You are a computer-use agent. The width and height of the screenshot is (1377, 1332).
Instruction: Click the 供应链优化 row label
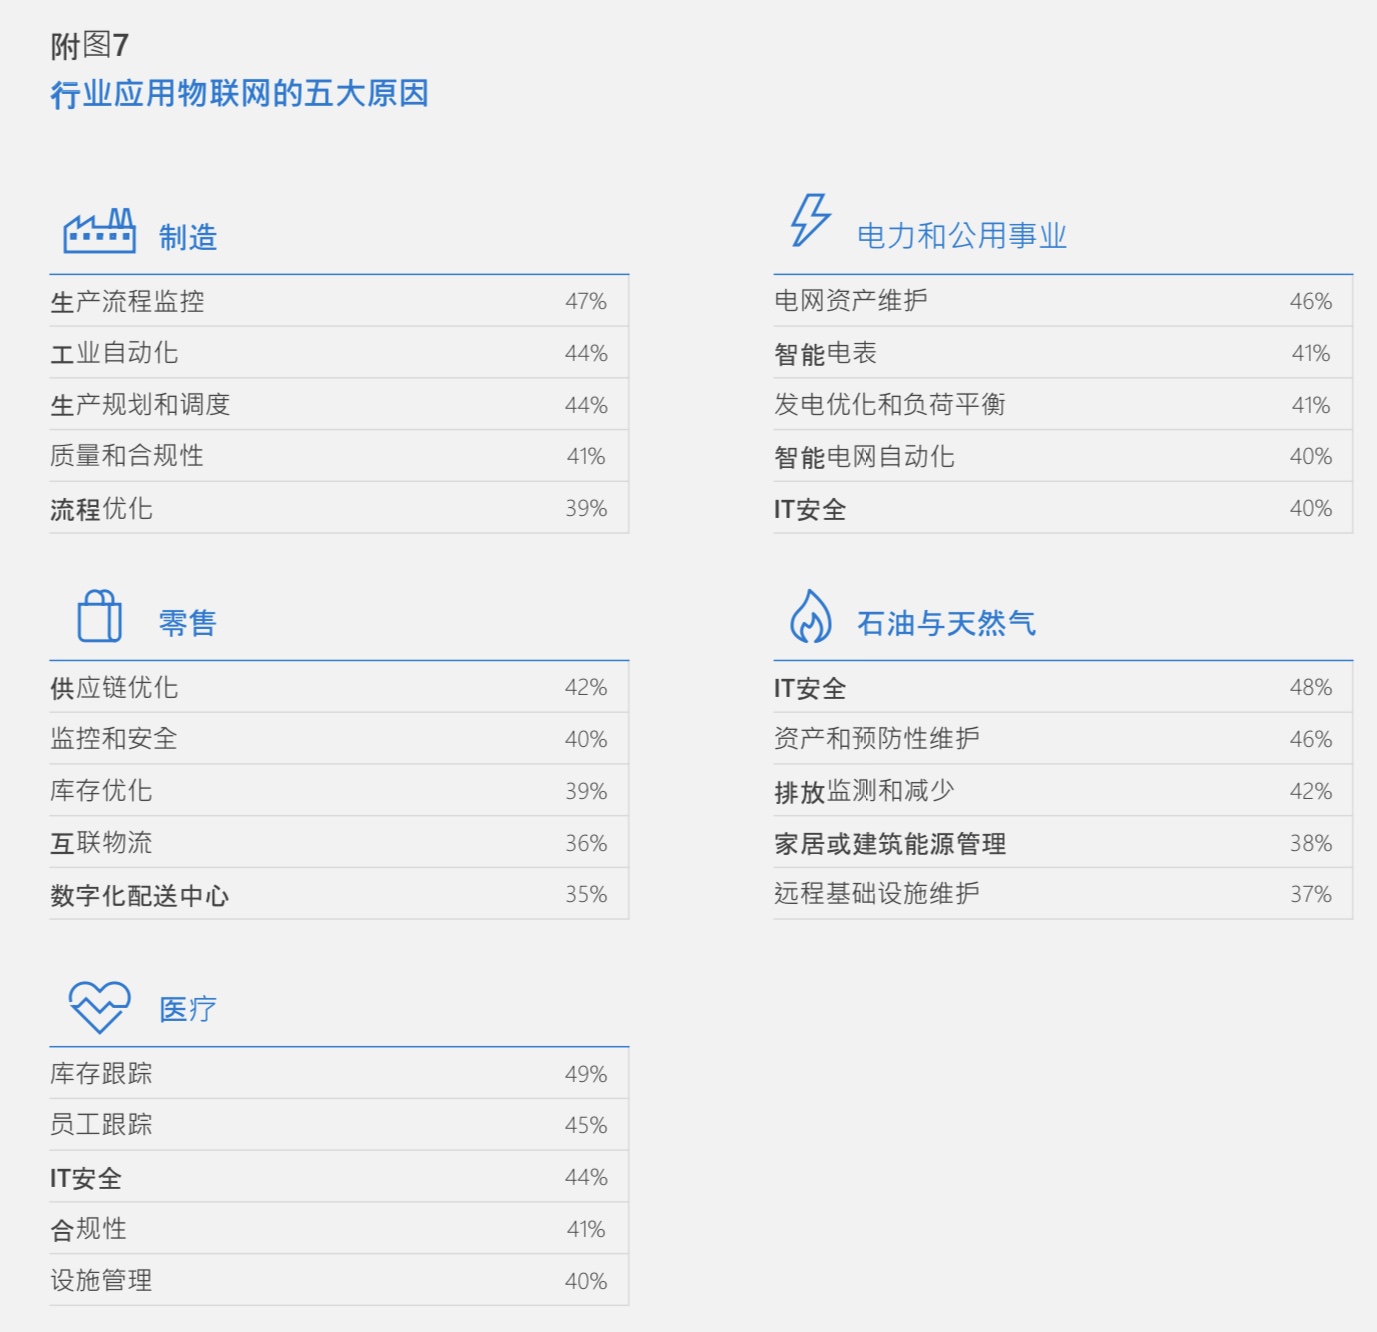pyautogui.click(x=114, y=688)
